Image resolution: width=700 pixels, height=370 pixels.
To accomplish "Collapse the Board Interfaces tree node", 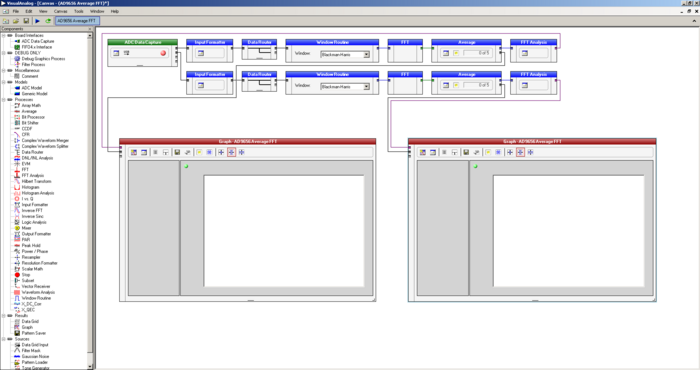I will (4, 35).
